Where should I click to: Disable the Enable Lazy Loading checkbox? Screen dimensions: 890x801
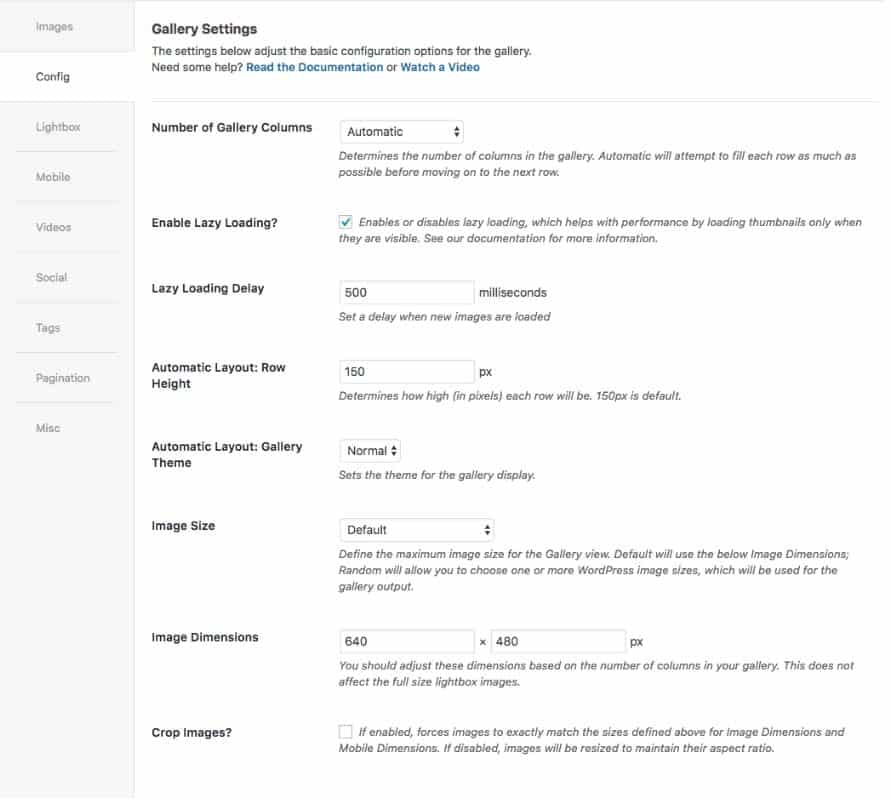tap(346, 222)
